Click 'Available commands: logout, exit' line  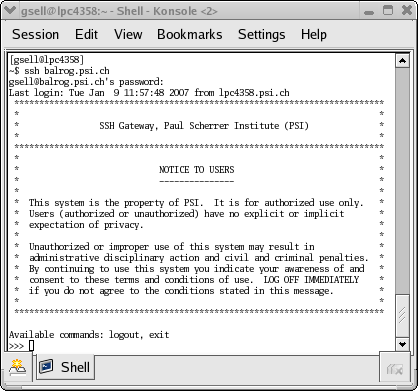pyautogui.click(x=89, y=335)
